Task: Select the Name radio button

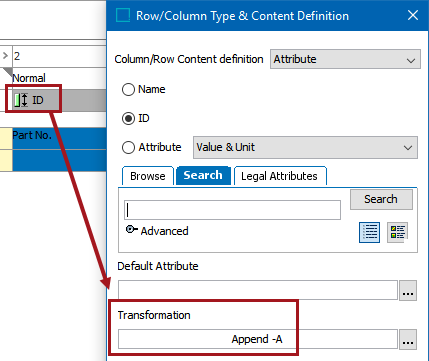Action: [128, 90]
